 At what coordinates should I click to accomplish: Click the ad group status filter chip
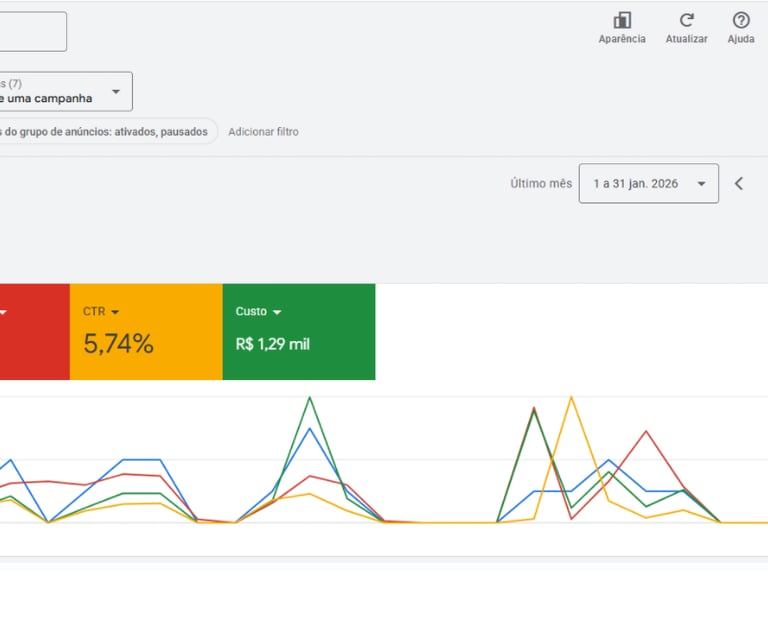pyautogui.click(x=108, y=132)
